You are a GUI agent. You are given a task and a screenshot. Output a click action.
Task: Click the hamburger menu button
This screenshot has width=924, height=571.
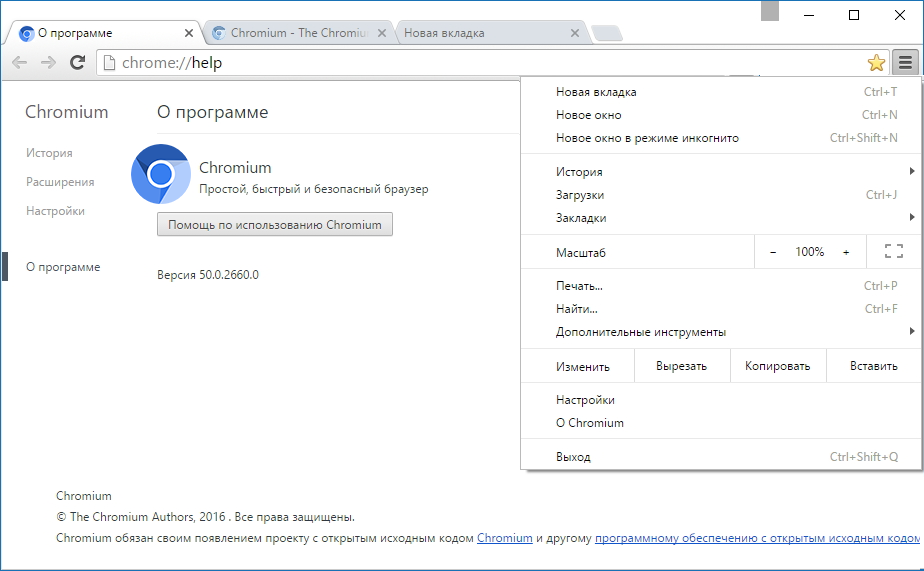click(905, 62)
